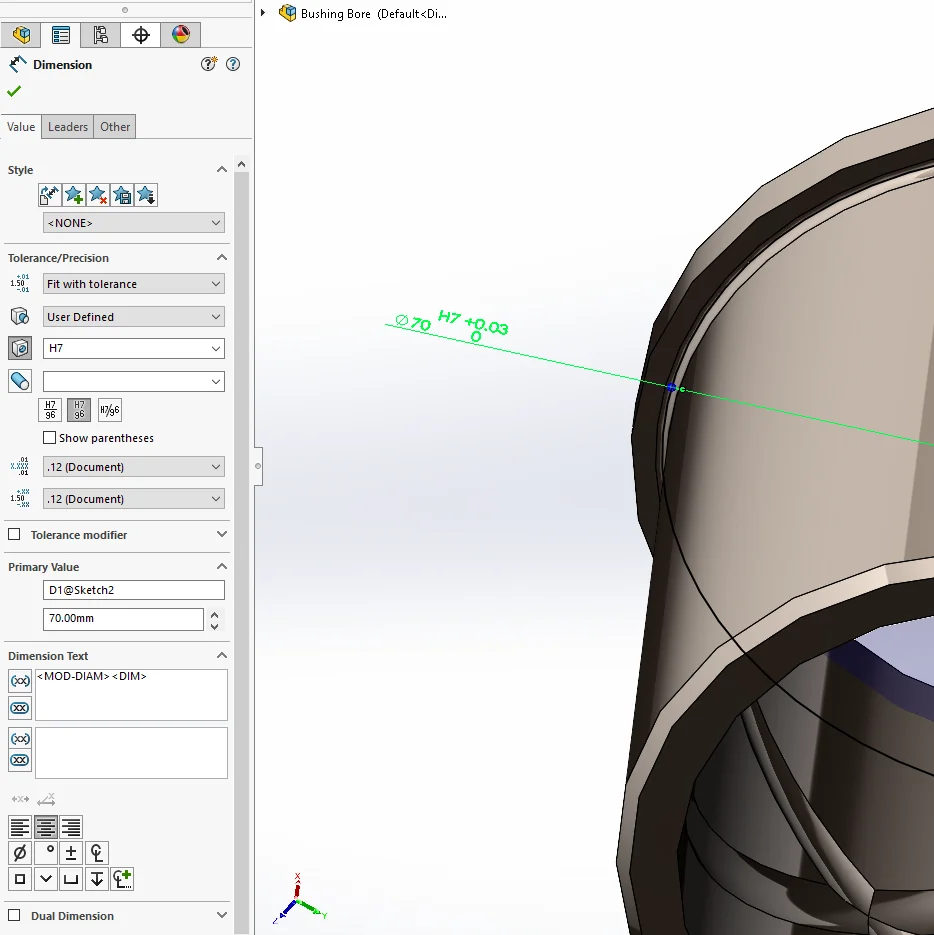This screenshot has height=935, width=934.
Task: Open the Fit with tolerance type dropdown
Action: click(133, 284)
